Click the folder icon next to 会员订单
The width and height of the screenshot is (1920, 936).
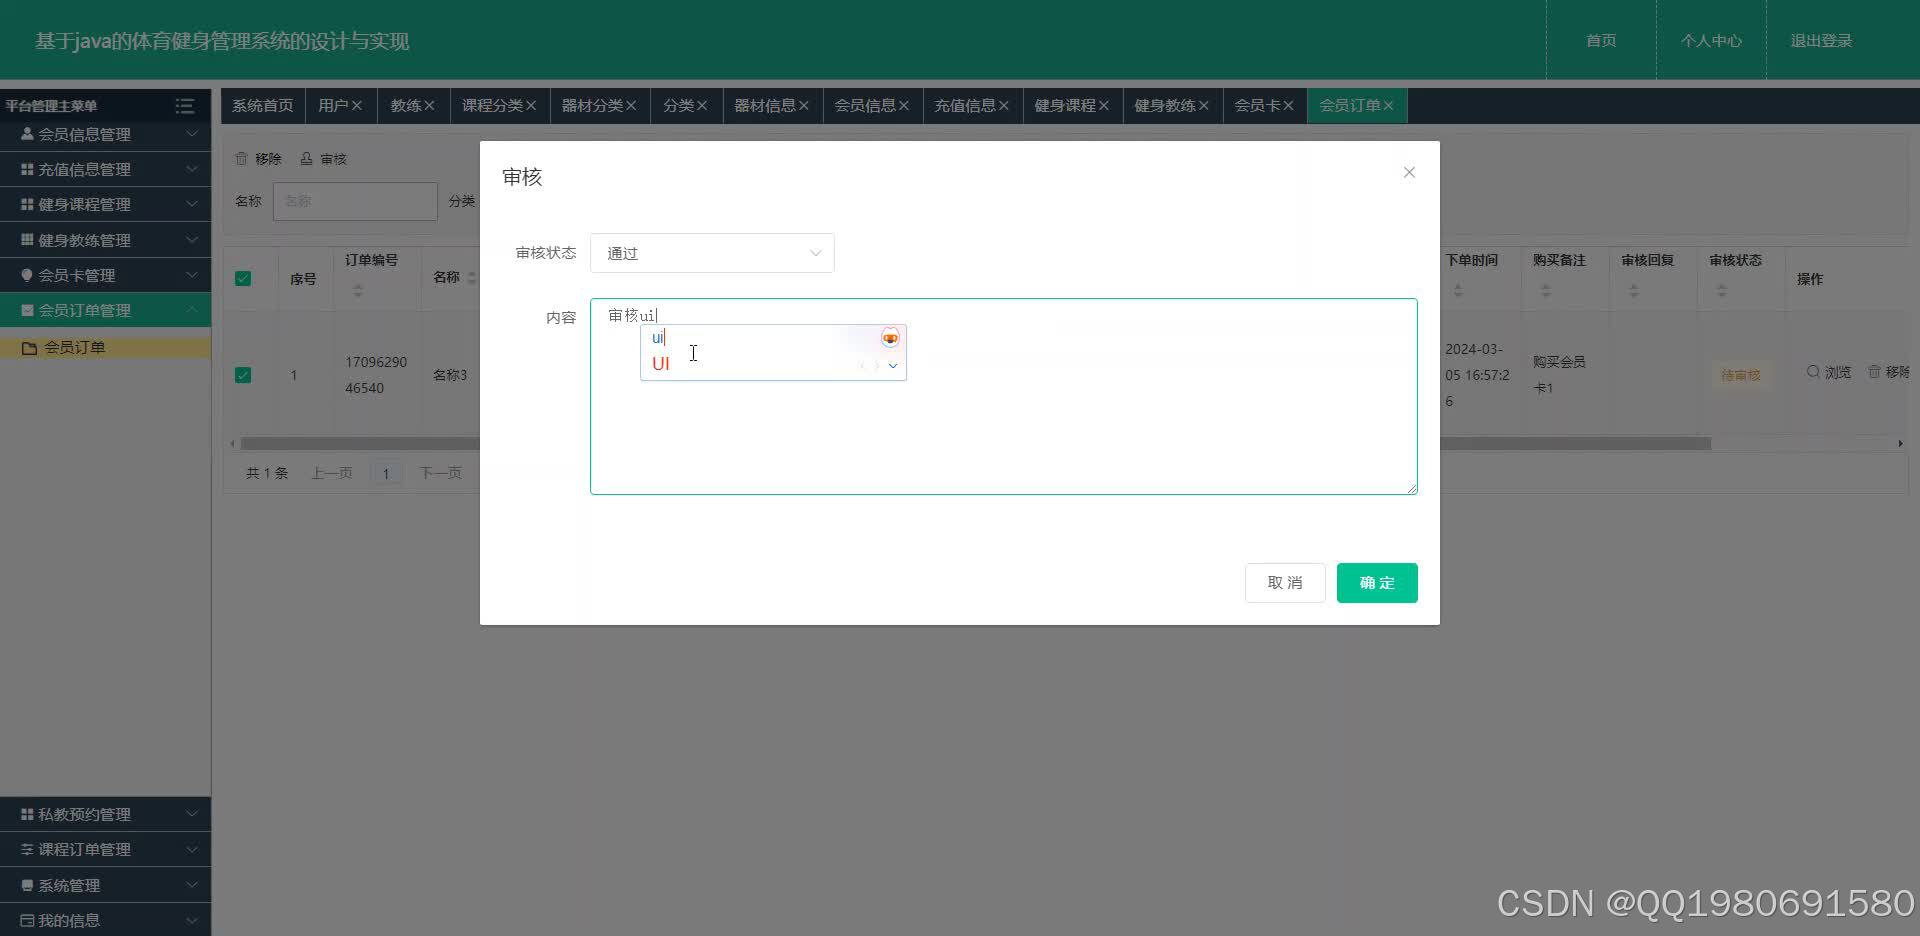pos(31,346)
